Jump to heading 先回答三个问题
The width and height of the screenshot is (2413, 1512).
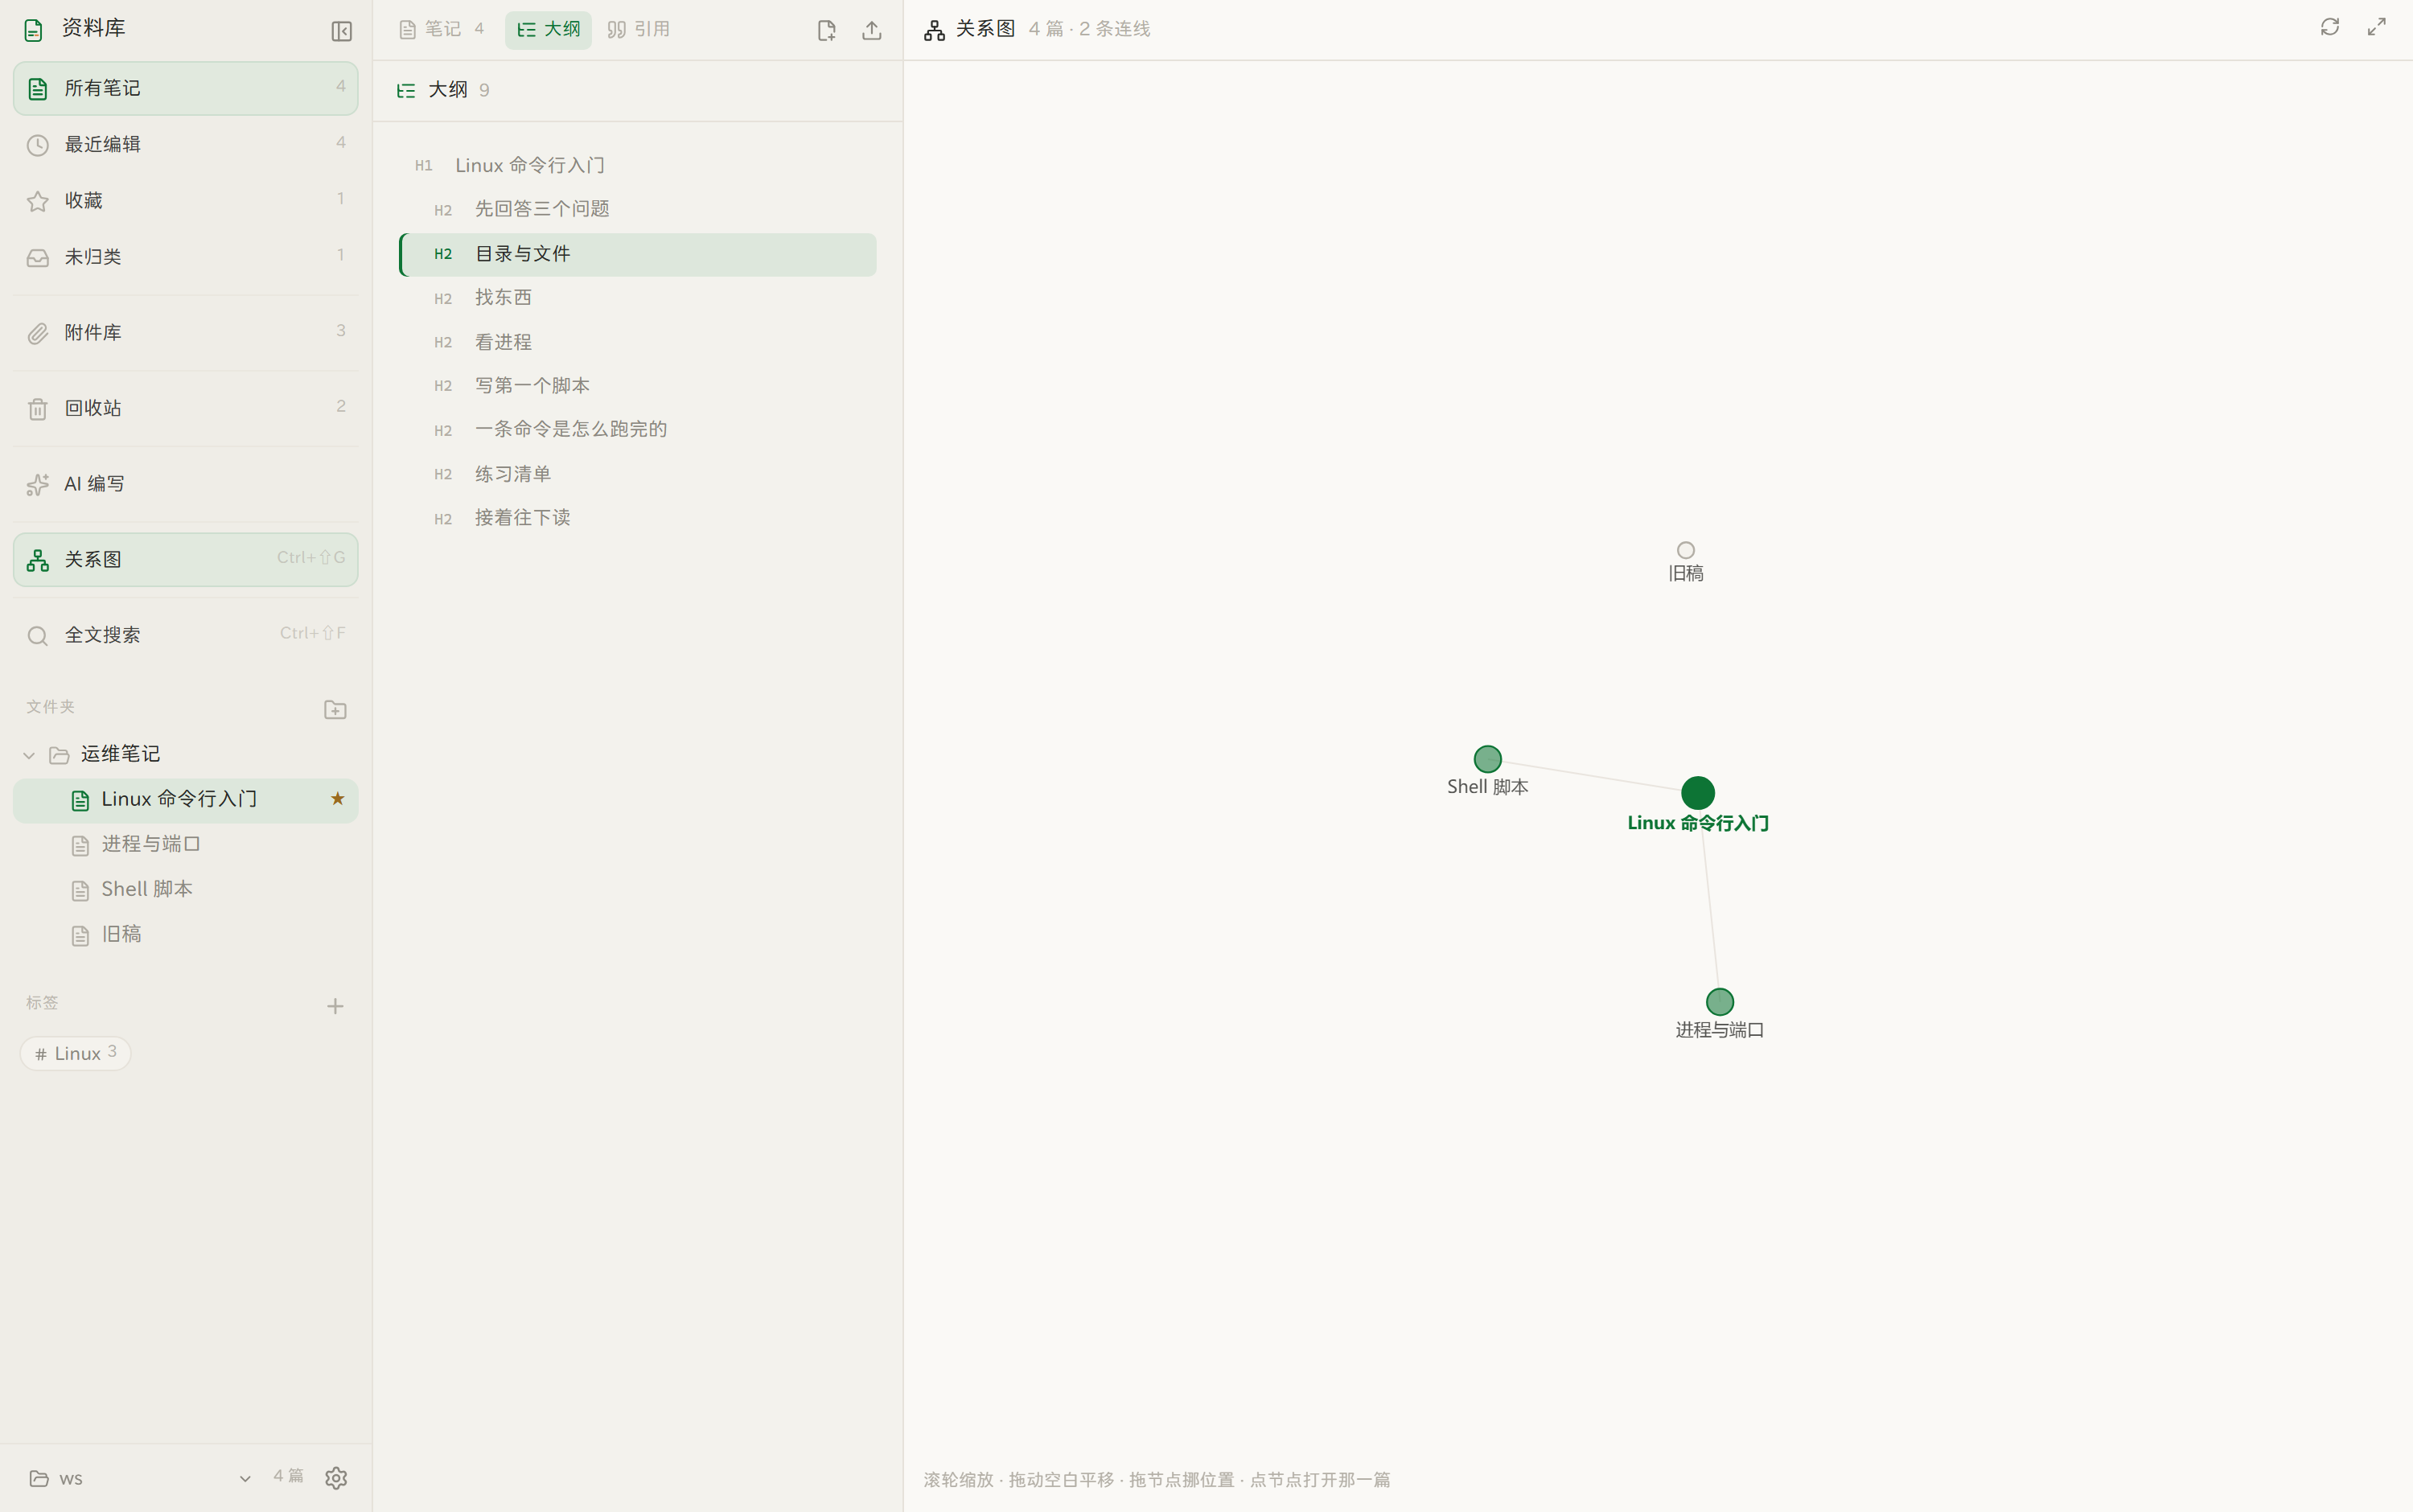coord(638,209)
